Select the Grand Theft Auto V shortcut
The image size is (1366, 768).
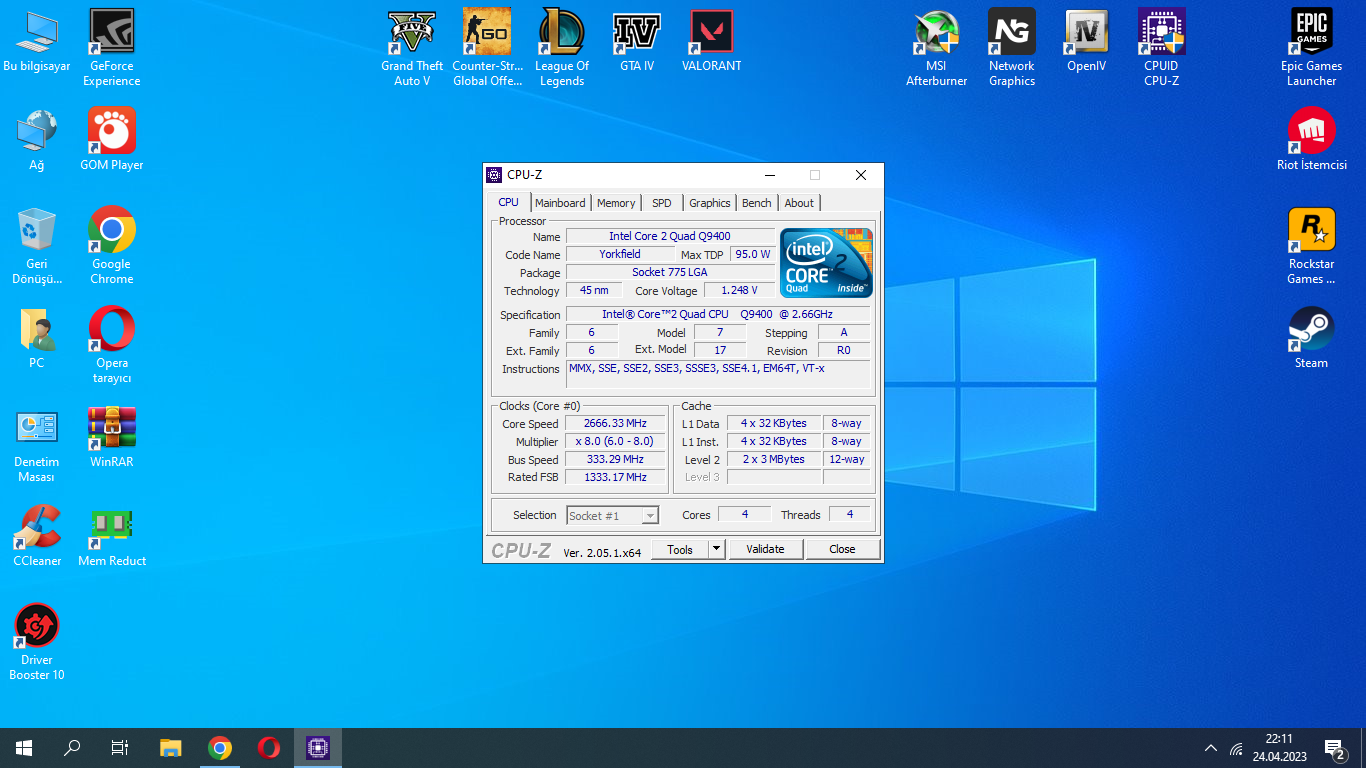pos(412,48)
